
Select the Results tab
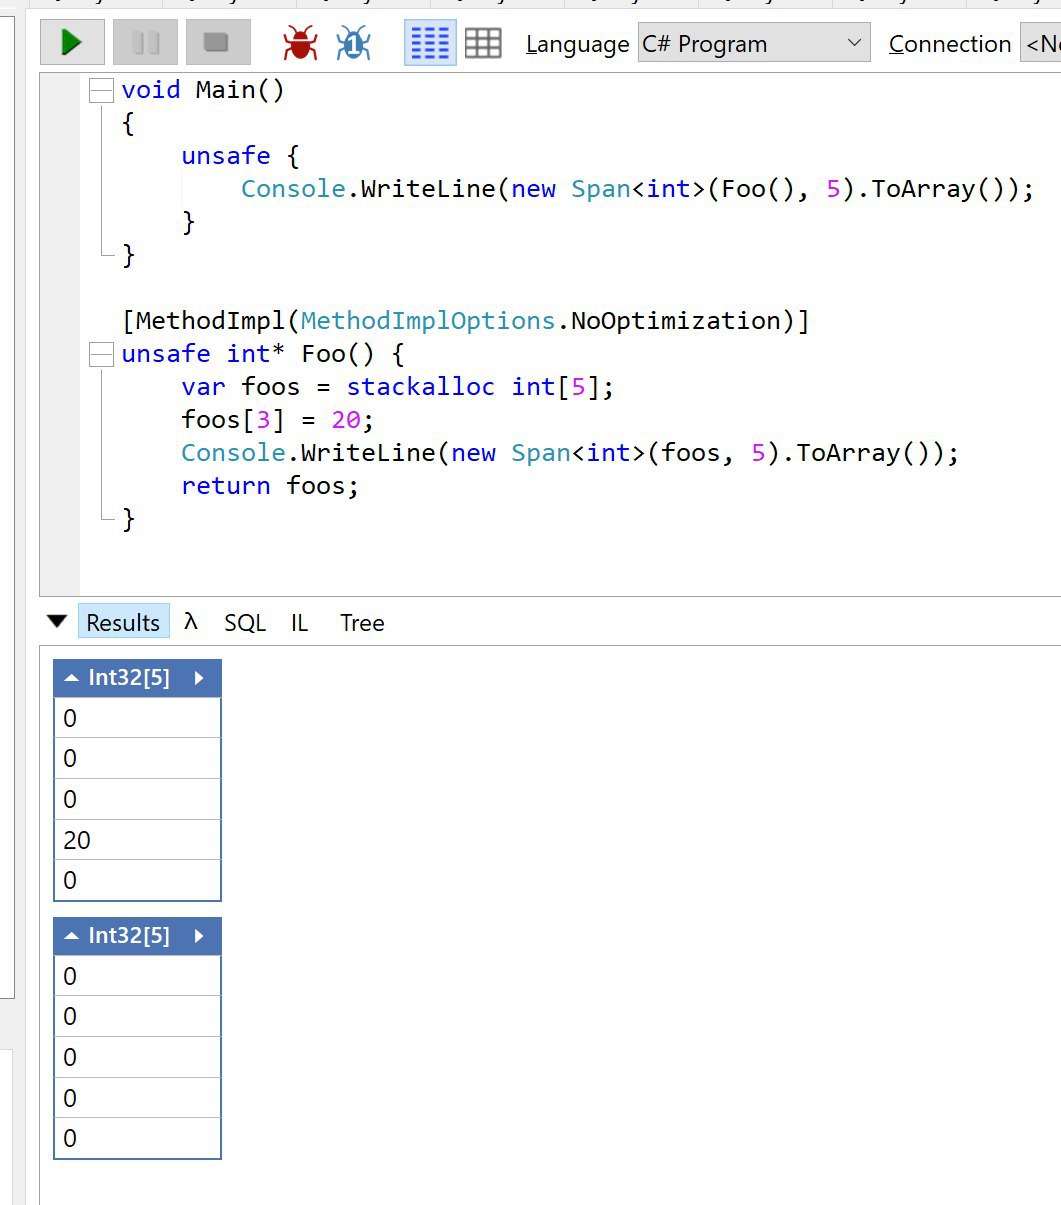(123, 622)
